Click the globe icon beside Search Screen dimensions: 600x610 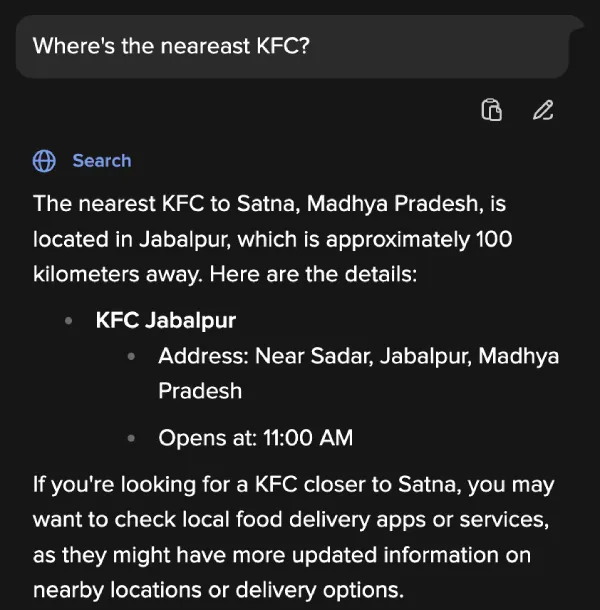point(44,161)
